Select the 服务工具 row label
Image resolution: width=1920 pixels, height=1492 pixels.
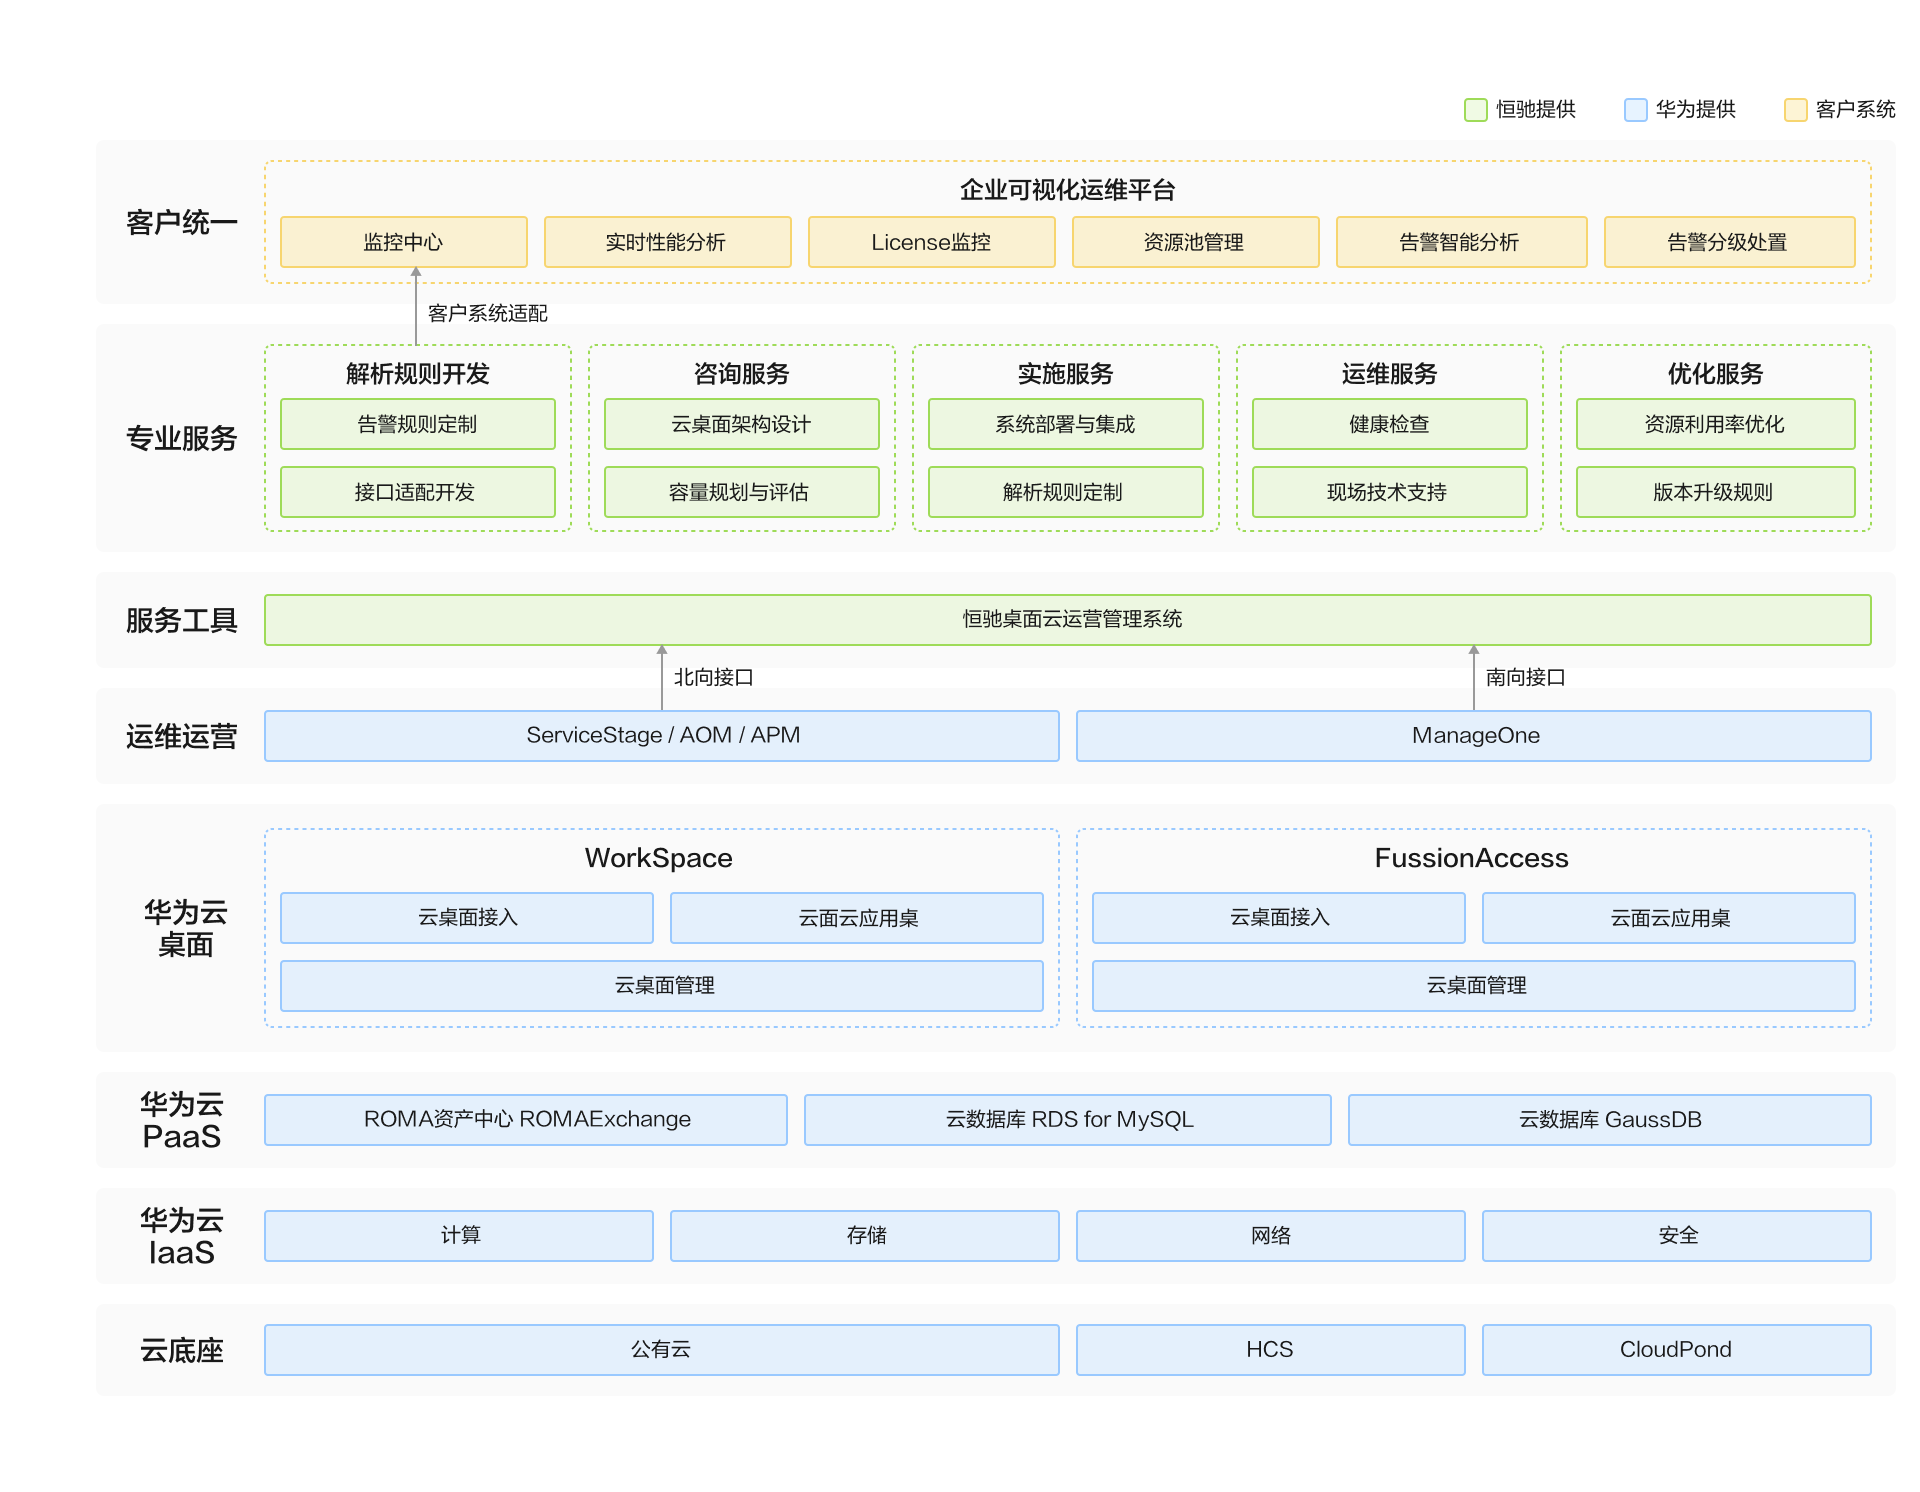click(x=181, y=620)
